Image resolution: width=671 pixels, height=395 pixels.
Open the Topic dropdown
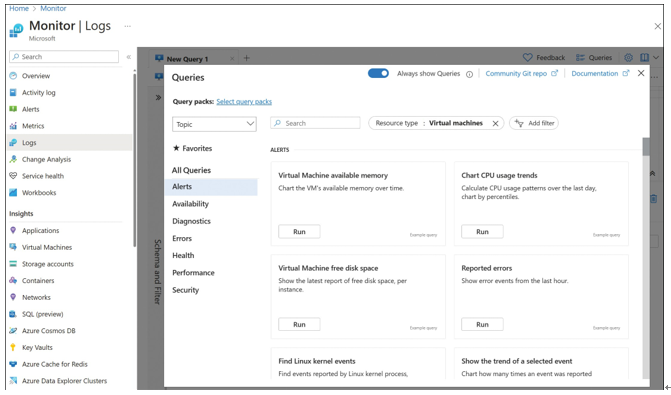coord(214,124)
